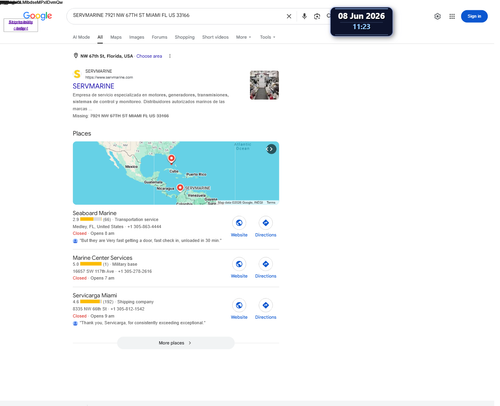Start voice search with the microphone icon

[x=304, y=16]
